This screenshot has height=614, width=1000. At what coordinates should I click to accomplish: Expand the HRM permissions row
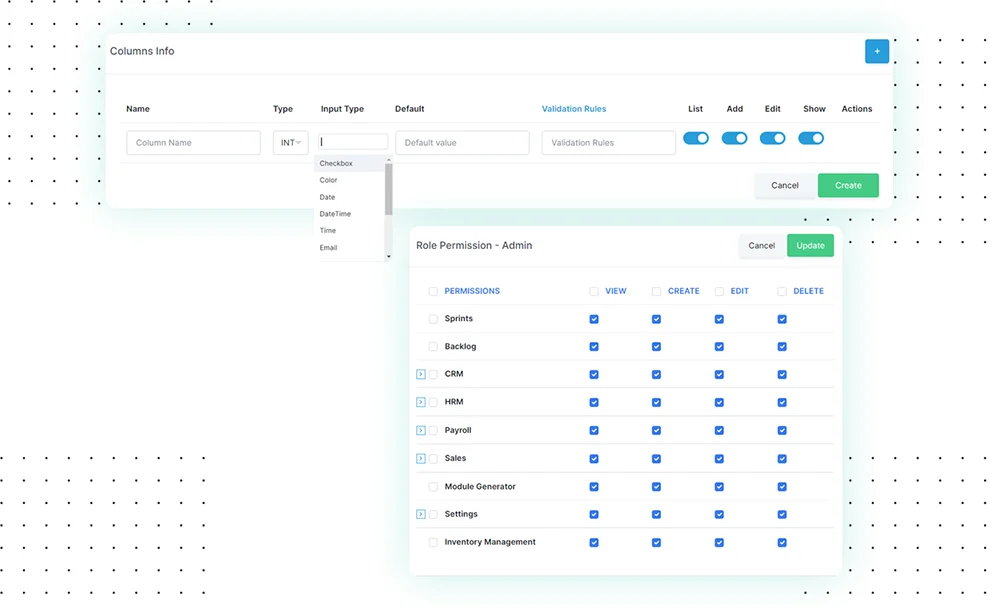[x=421, y=402]
